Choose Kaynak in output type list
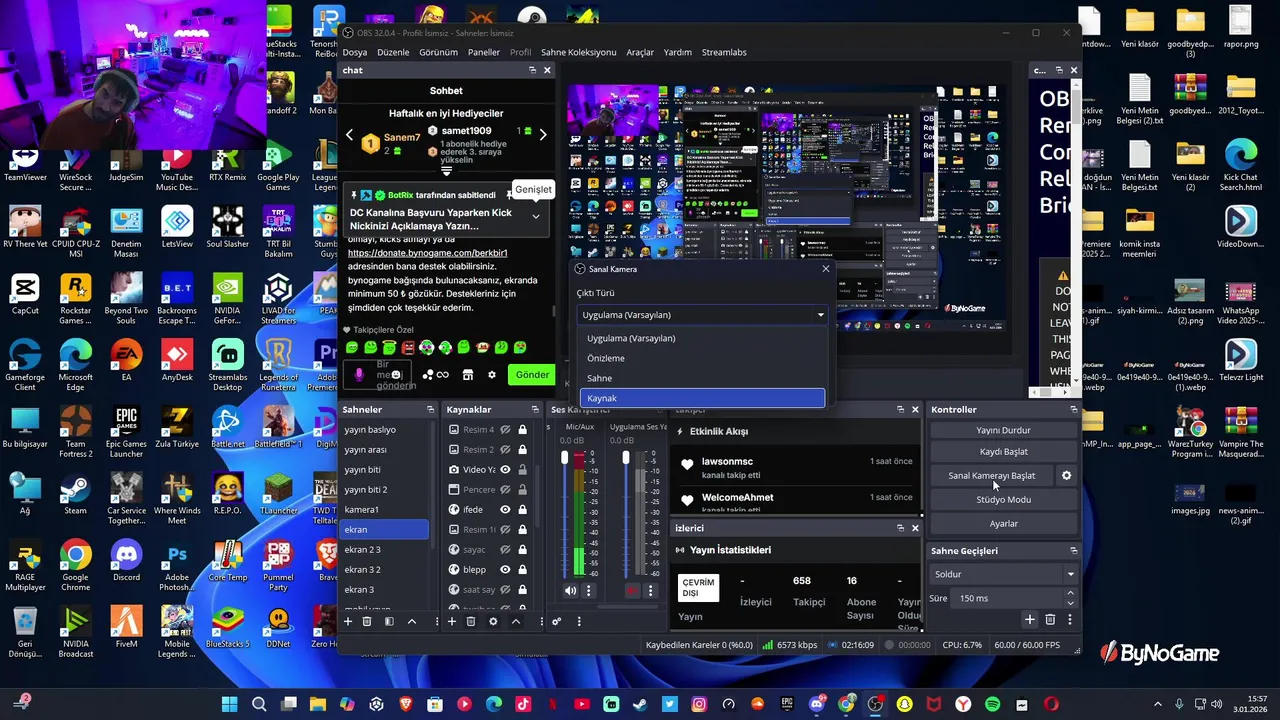 click(703, 398)
